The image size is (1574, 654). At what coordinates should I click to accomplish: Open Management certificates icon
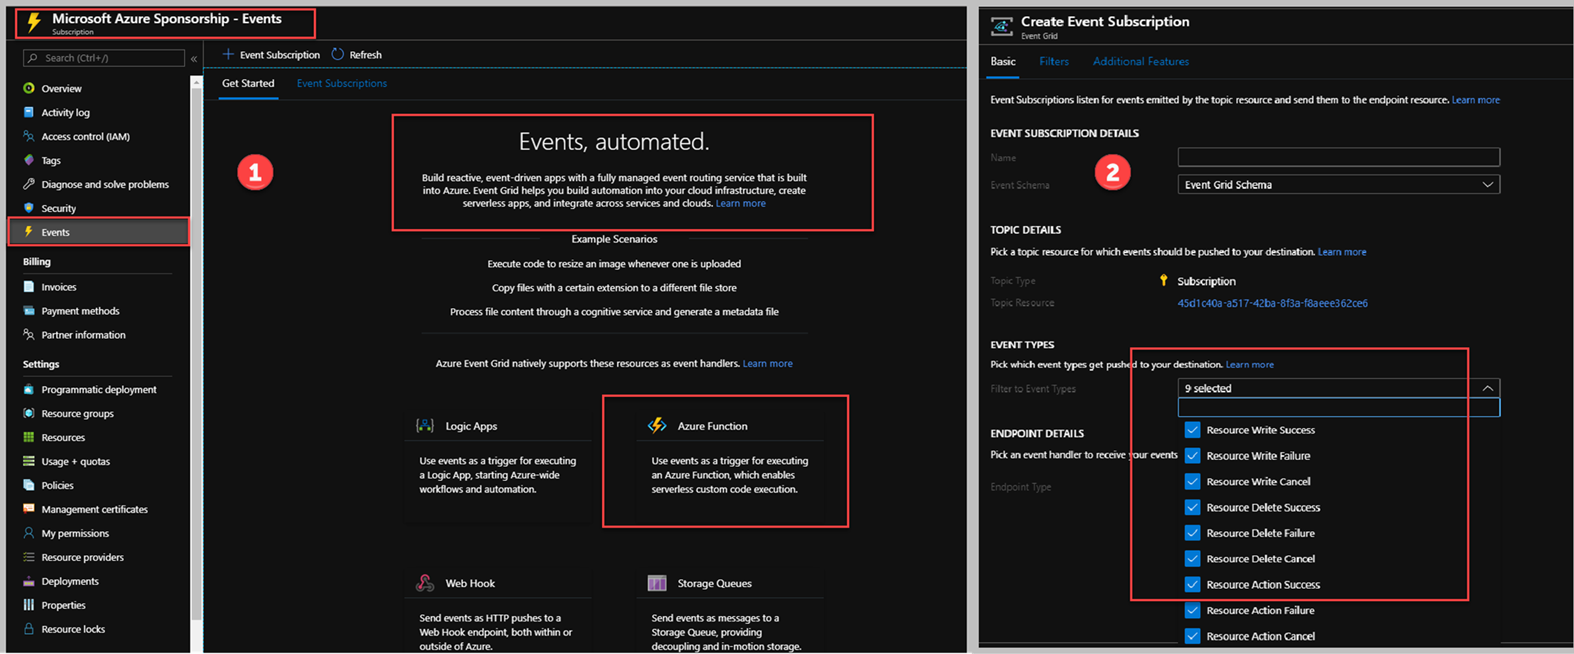(29, 509)
